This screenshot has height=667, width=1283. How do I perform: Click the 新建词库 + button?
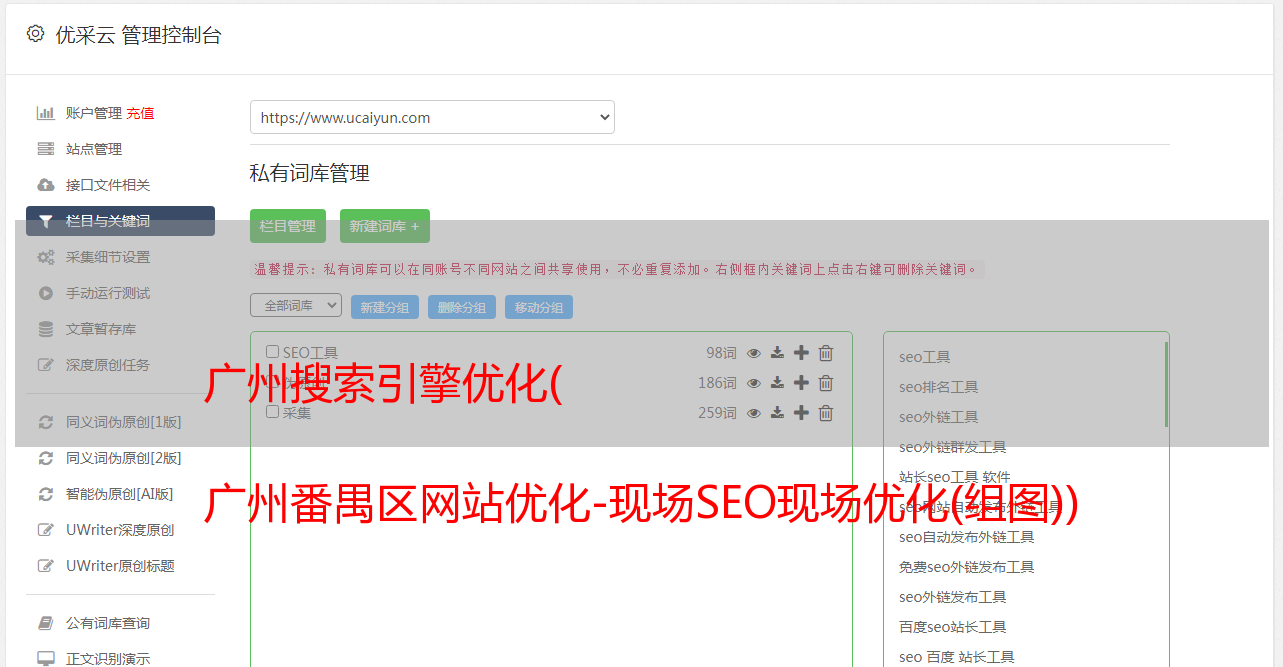coord(385,226)
